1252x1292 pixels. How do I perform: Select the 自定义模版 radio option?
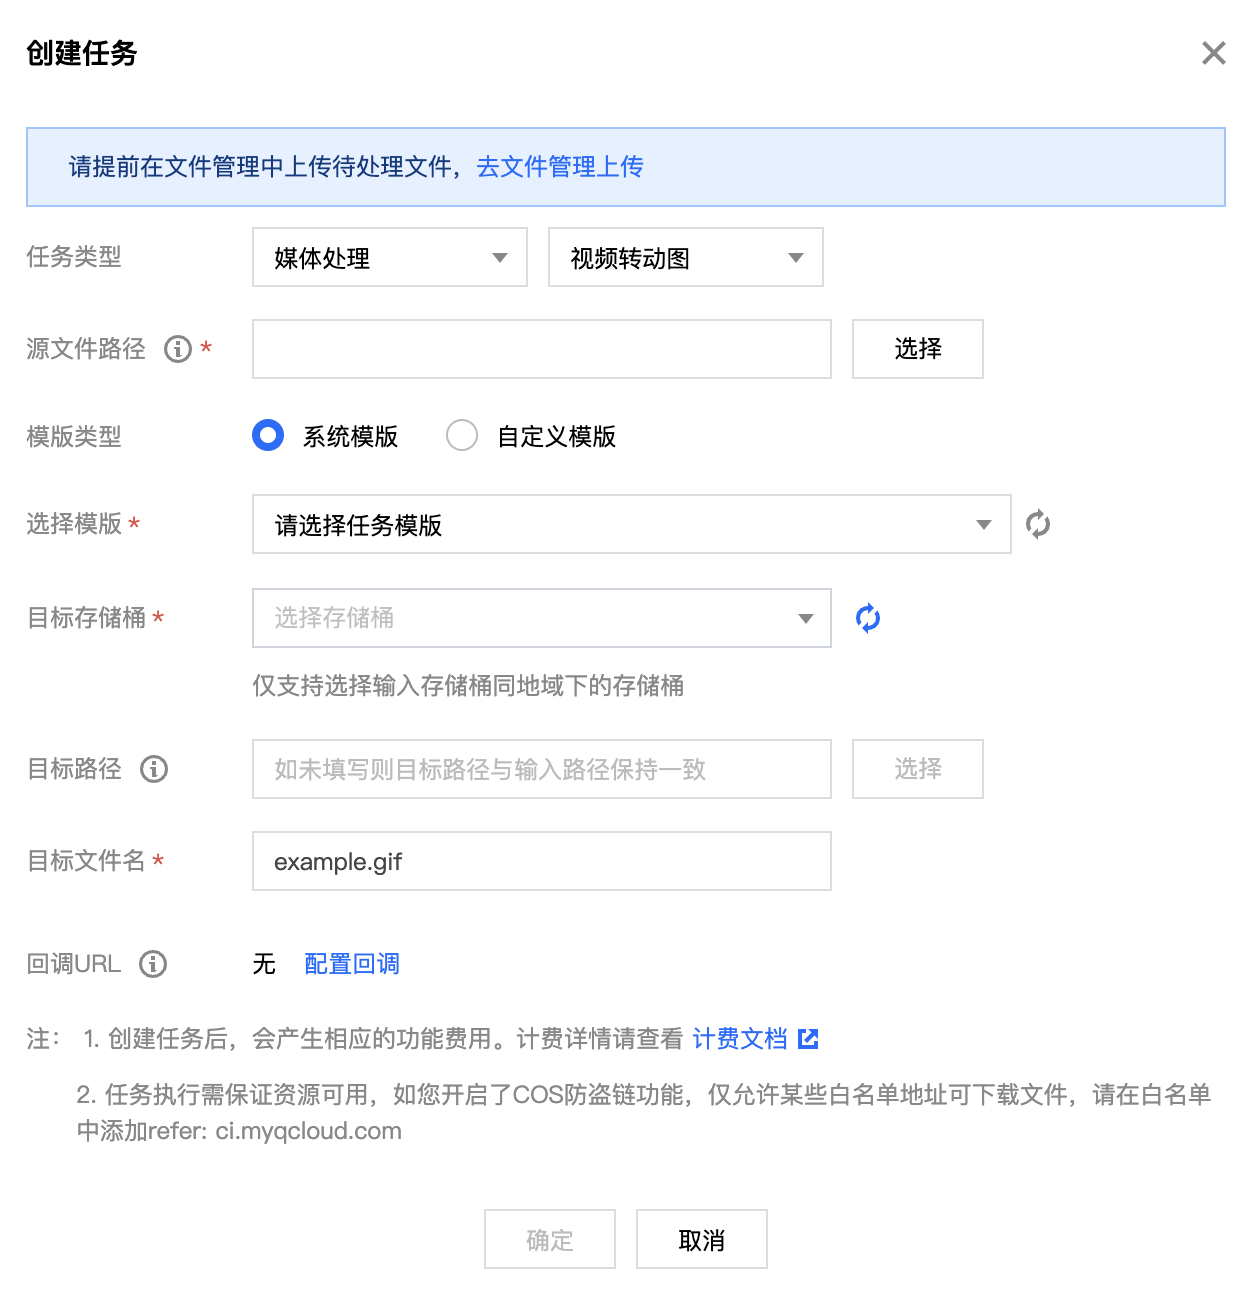tap(462, 436)
